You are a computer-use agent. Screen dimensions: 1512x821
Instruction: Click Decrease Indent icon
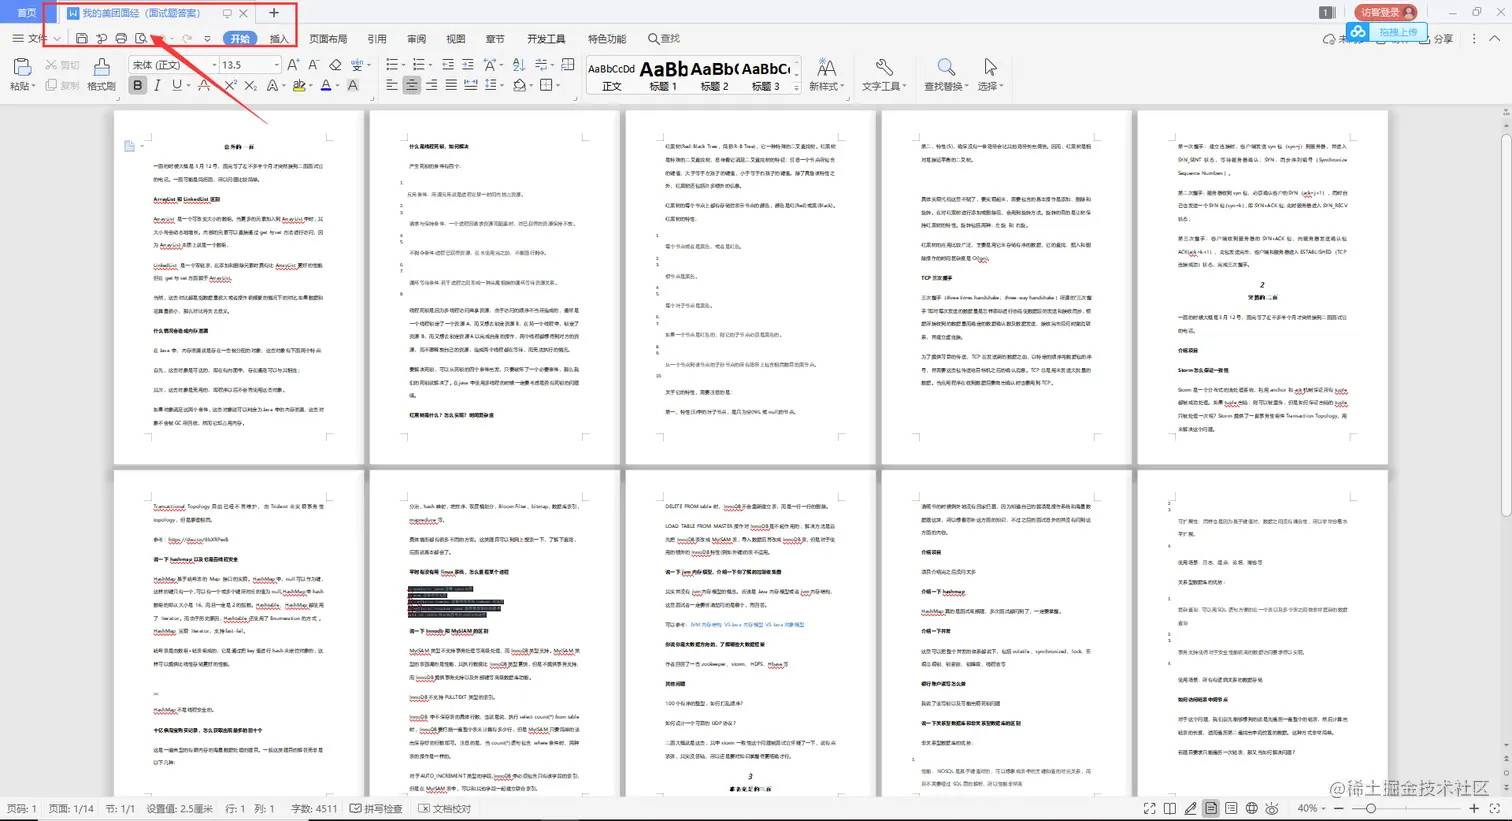click(448, 65)
